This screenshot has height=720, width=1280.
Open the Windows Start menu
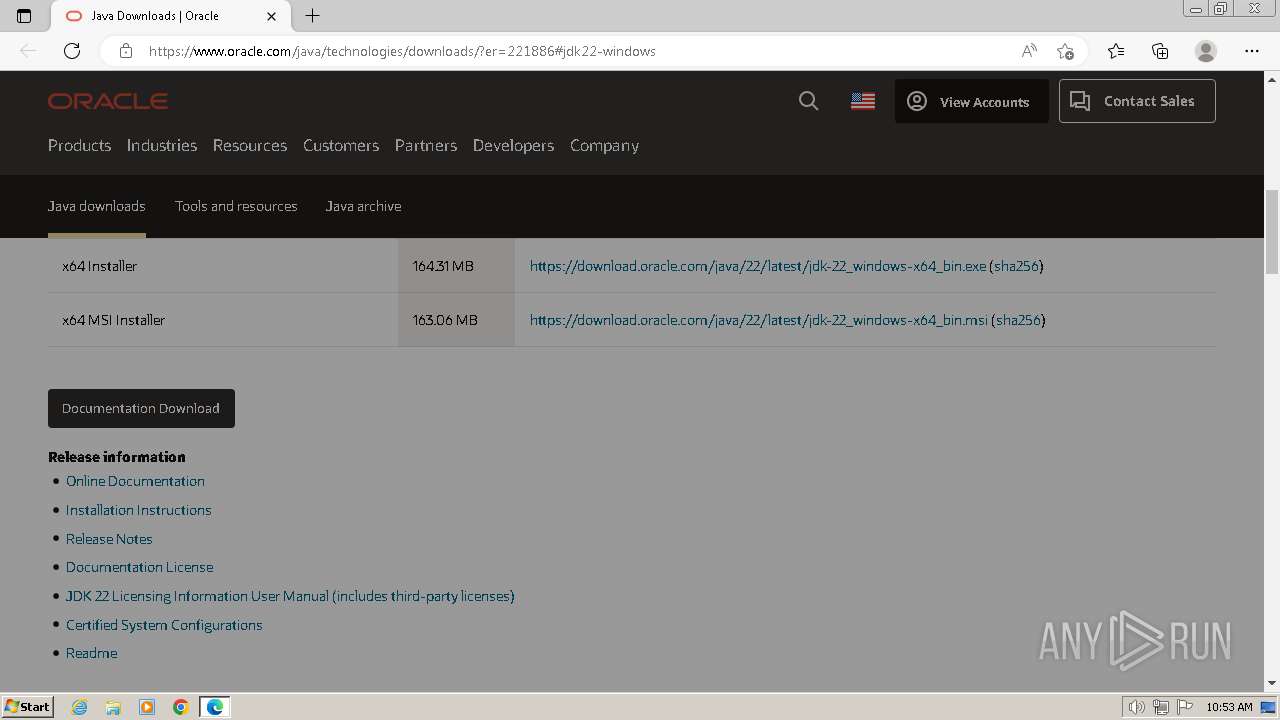[28, 706]
